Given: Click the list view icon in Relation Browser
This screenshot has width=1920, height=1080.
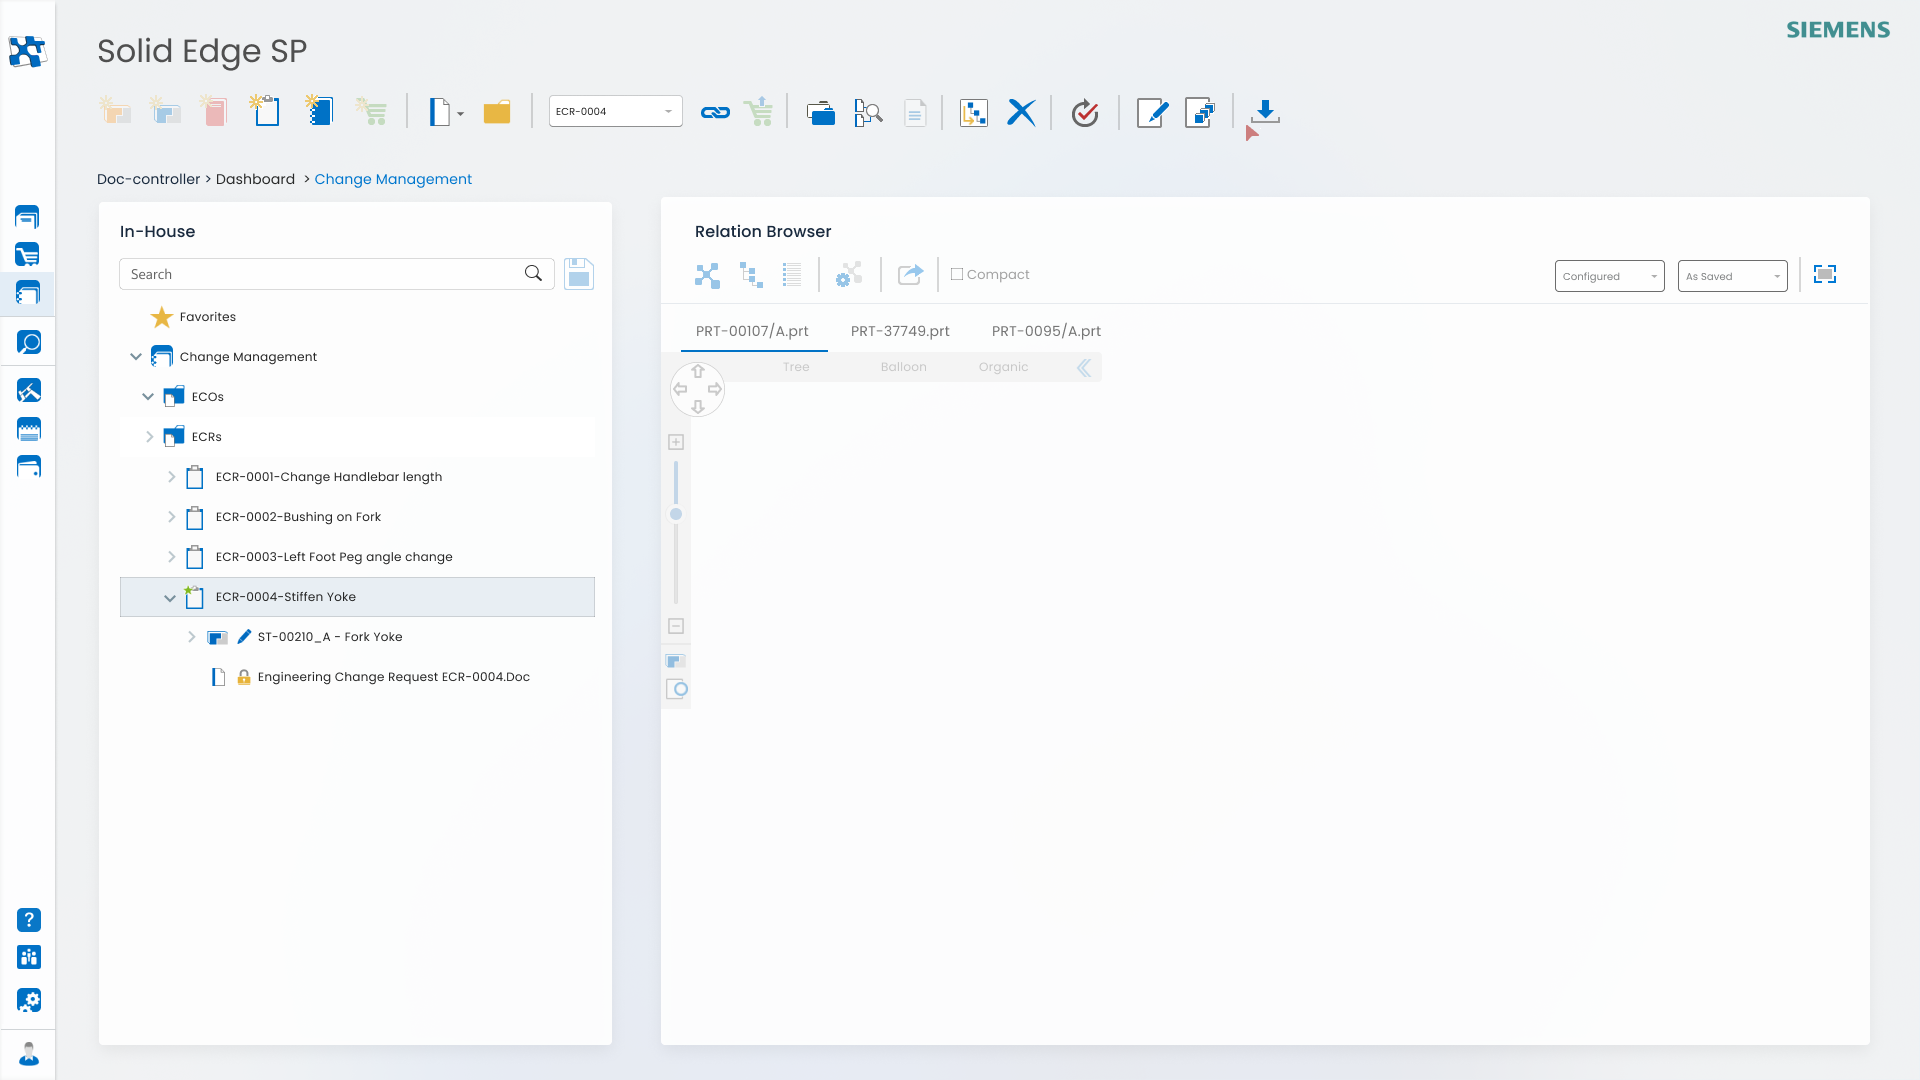Looking at the screenshot, I should click(792, 275).
